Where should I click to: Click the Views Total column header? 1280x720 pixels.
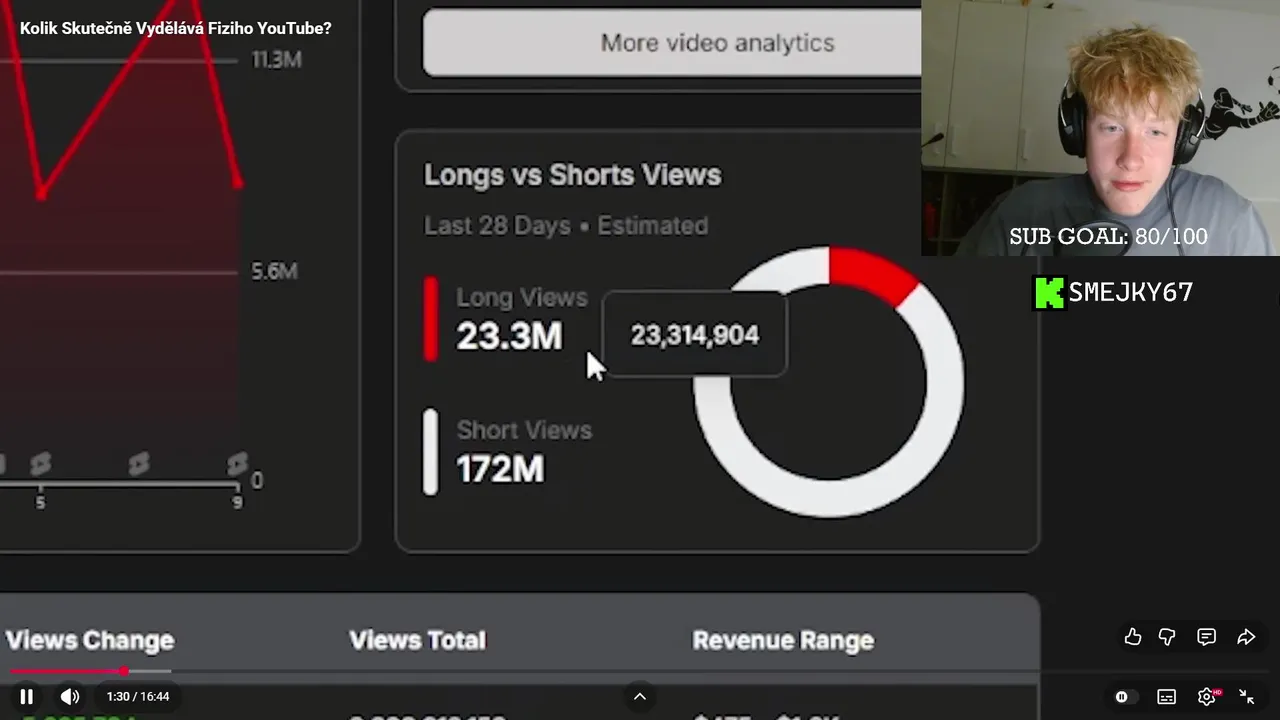click(417, 640)
